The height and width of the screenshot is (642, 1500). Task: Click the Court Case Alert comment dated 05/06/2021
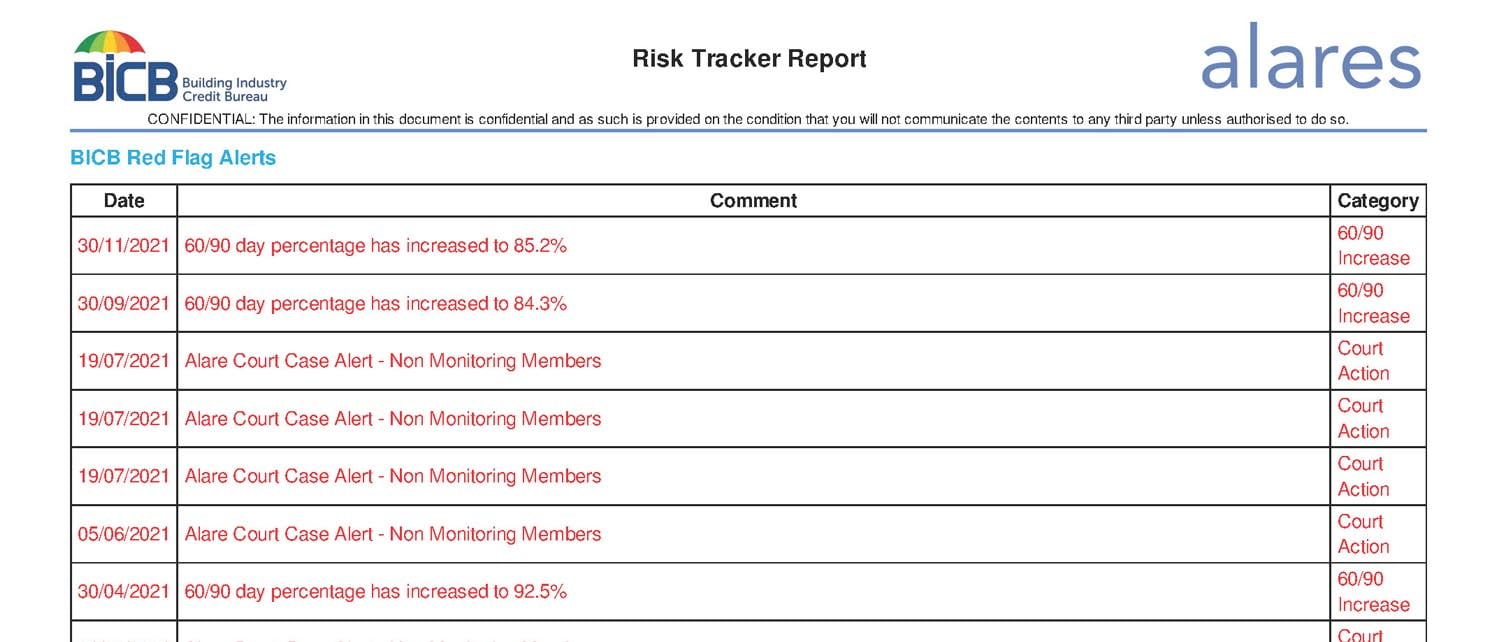[x=393, y=534]
